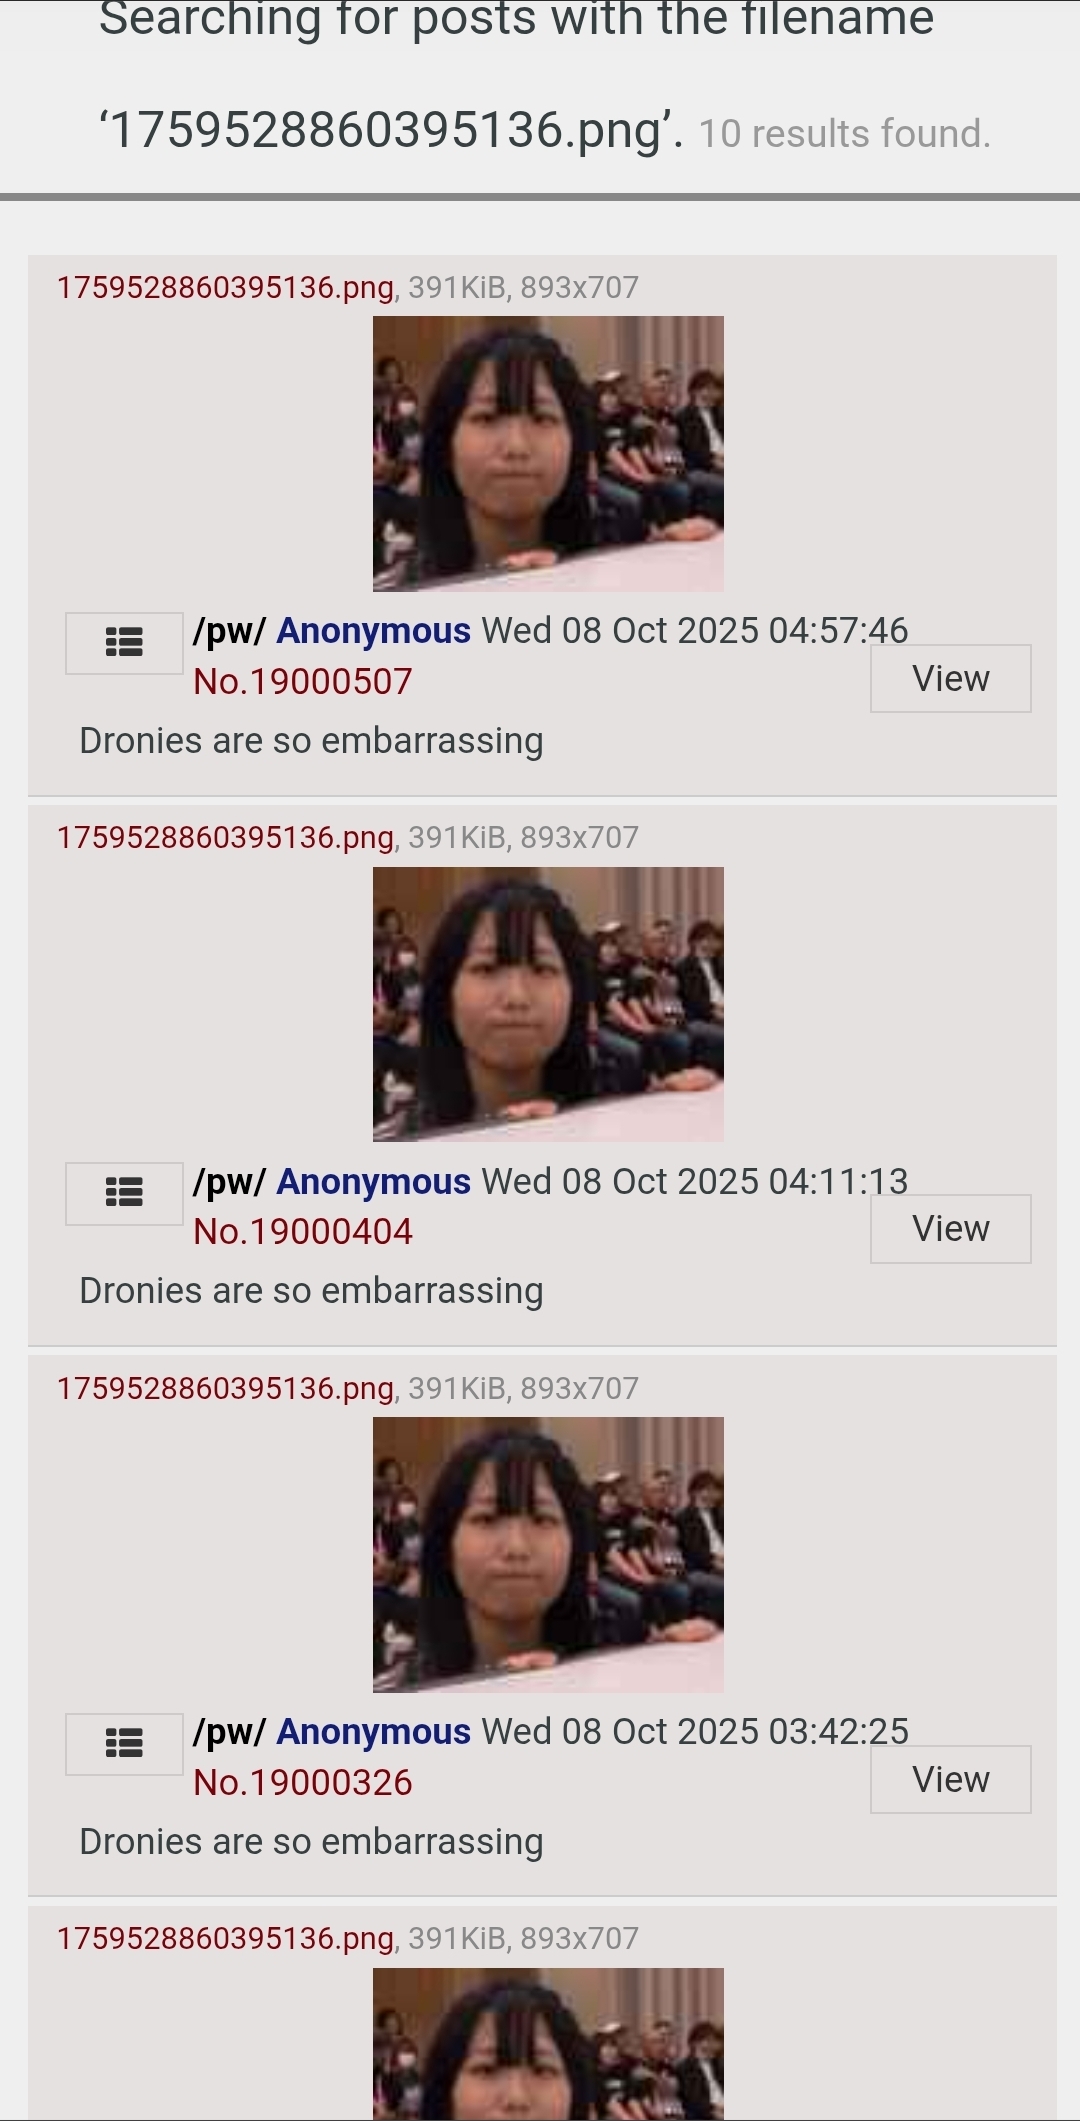
Task: Open first 1759528860395136.png filename link
Action: pos(225,288)
